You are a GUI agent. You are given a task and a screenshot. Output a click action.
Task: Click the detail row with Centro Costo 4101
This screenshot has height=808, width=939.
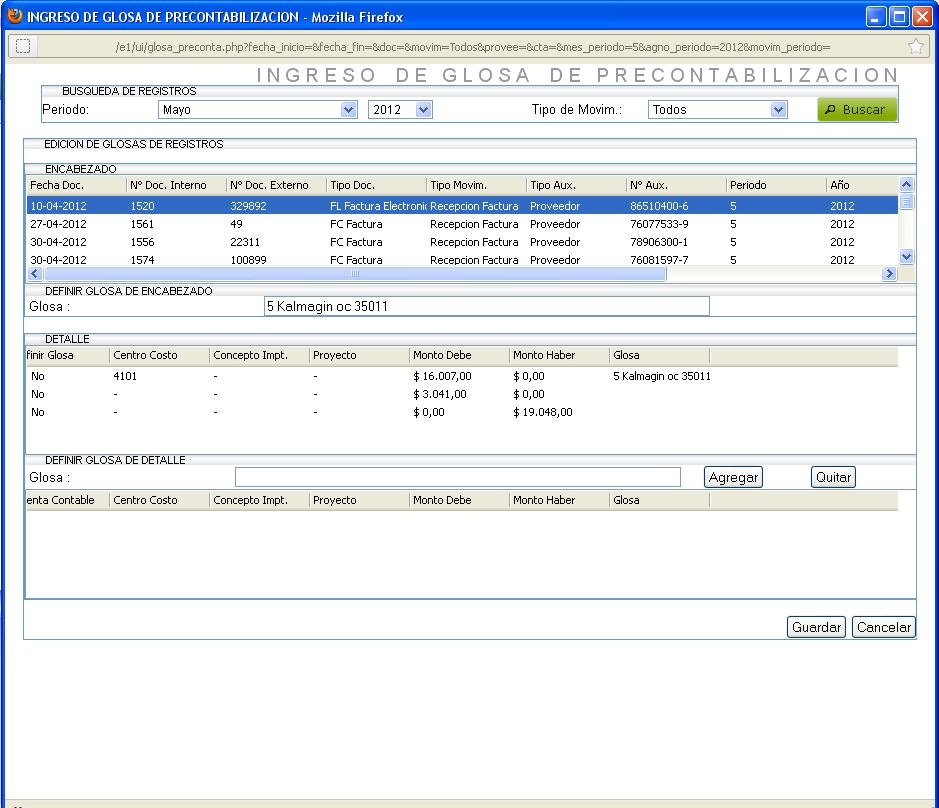click(x=462, y=376)
